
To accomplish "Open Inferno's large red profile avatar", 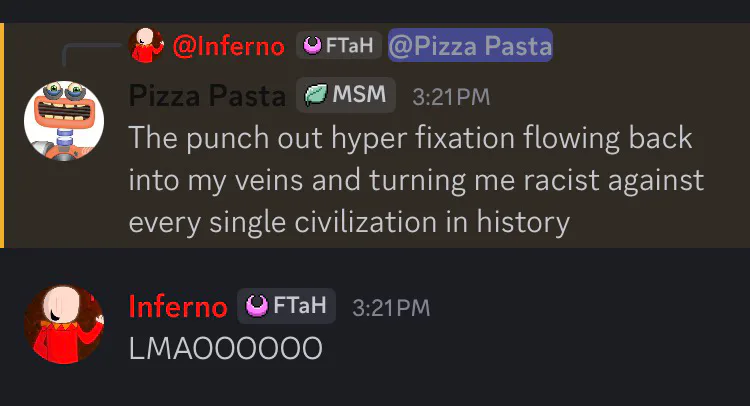I will [x=64, y=324].
